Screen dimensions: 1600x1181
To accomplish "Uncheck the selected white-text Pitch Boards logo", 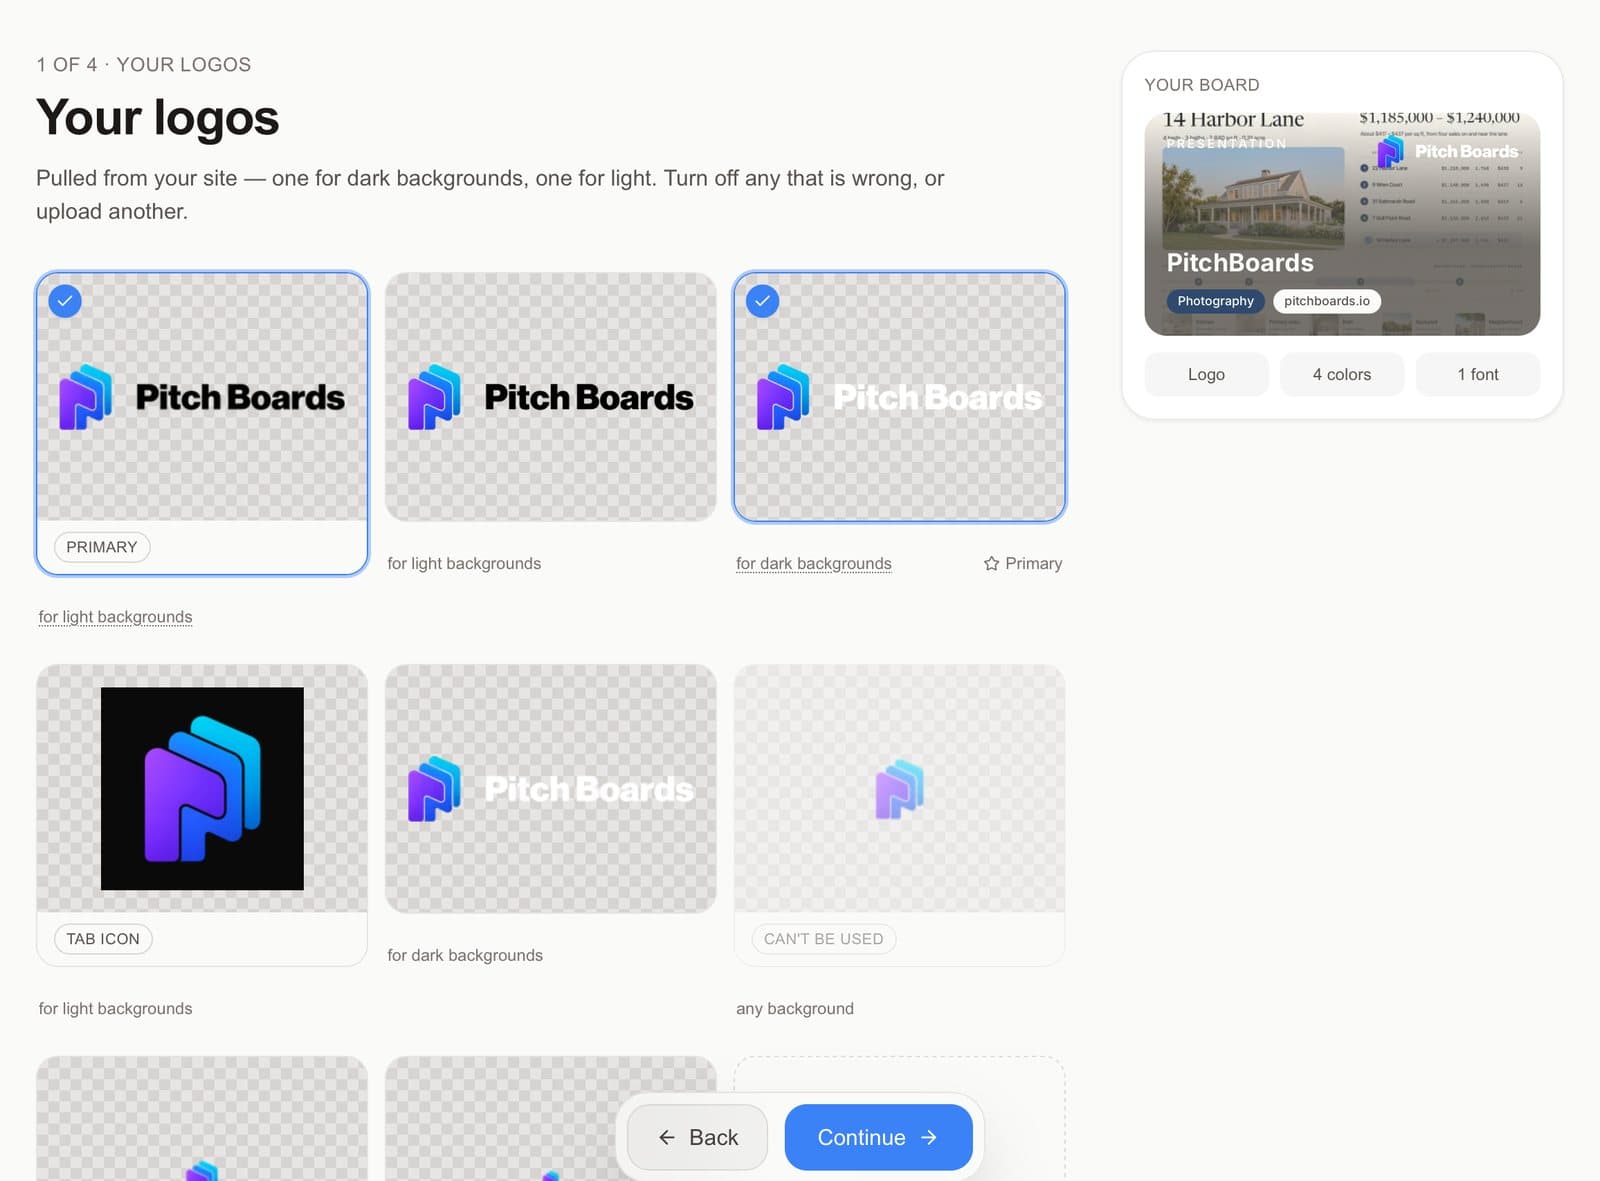I will coord(762,301).
